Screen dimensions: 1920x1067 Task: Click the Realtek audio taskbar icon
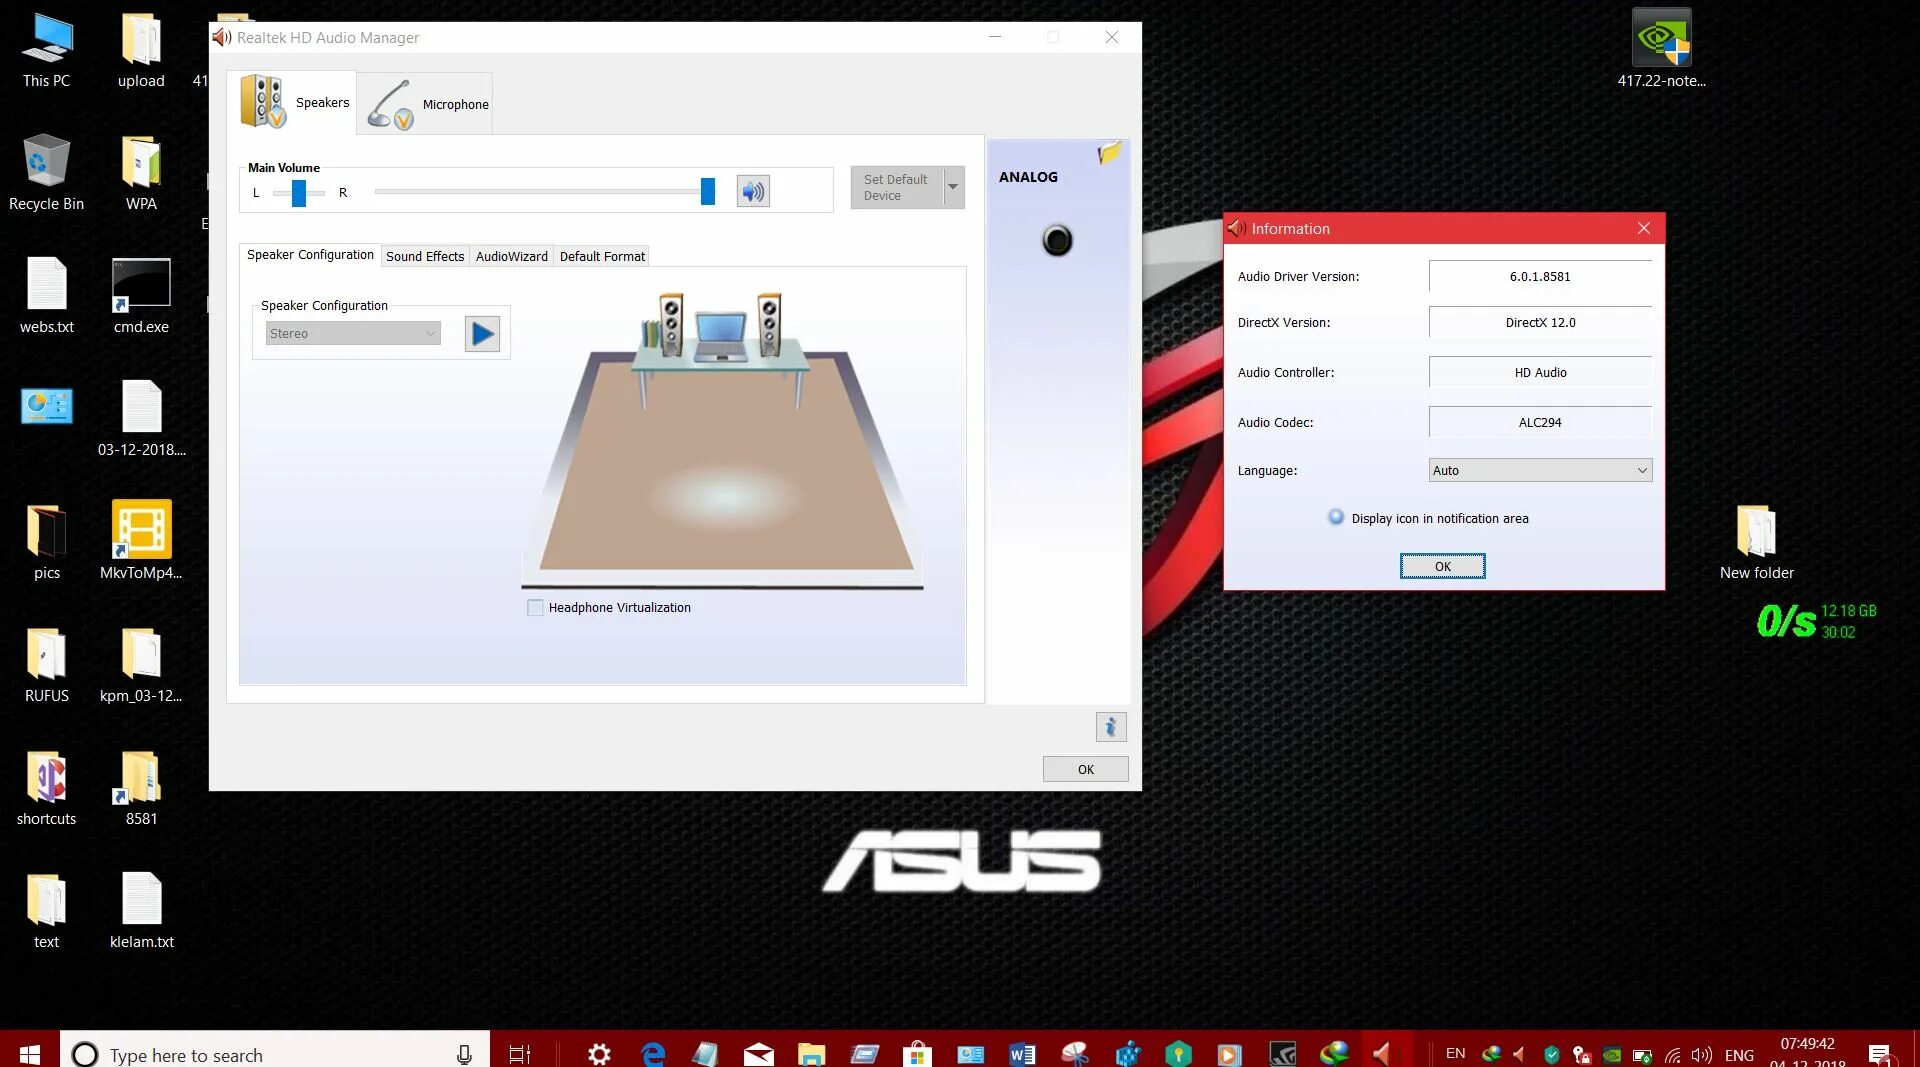click(x=1382, y=1054)
